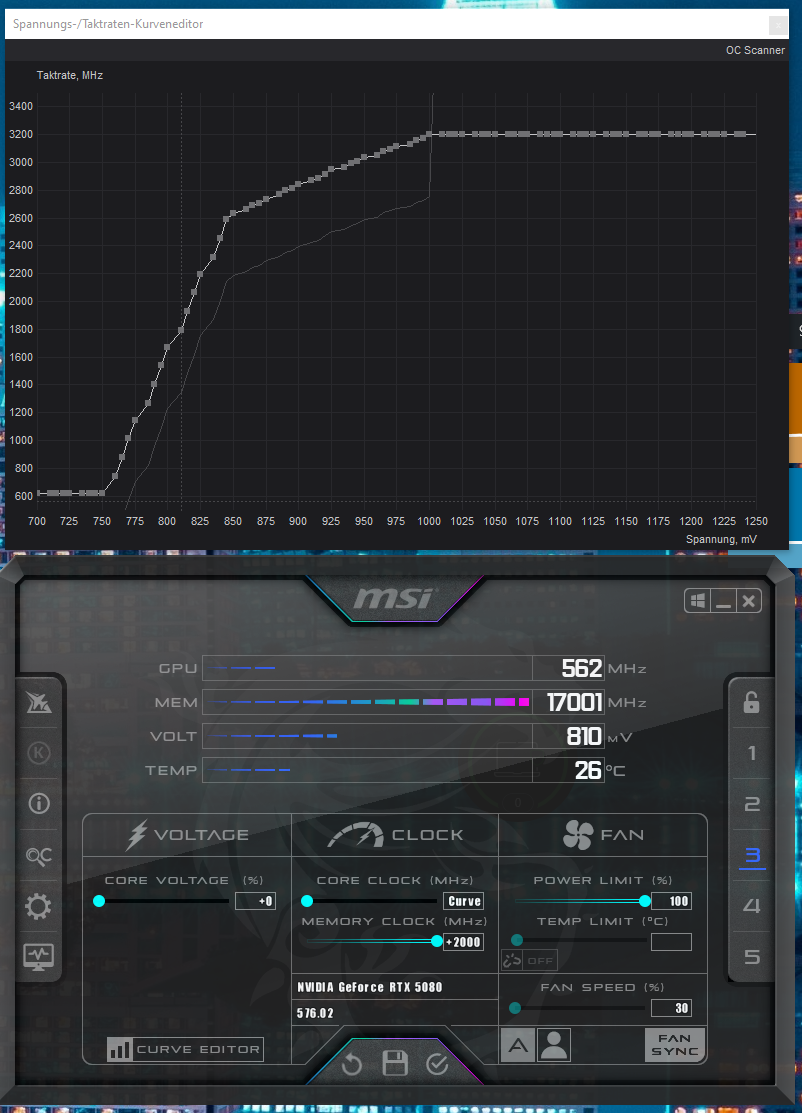802x1113 pixels.
Task: Click NVIDIA GeForce RTX 5080 text
Action: (370, 987)
